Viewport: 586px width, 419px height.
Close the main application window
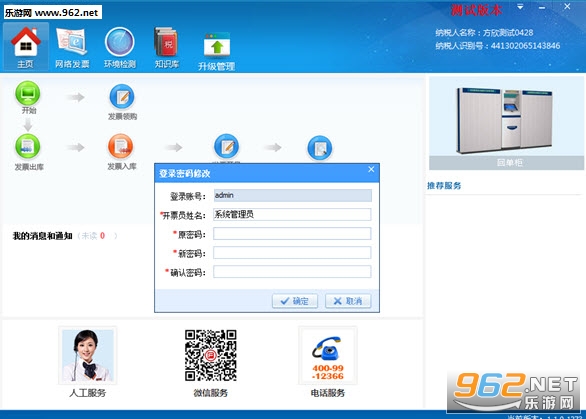(567, 6)
